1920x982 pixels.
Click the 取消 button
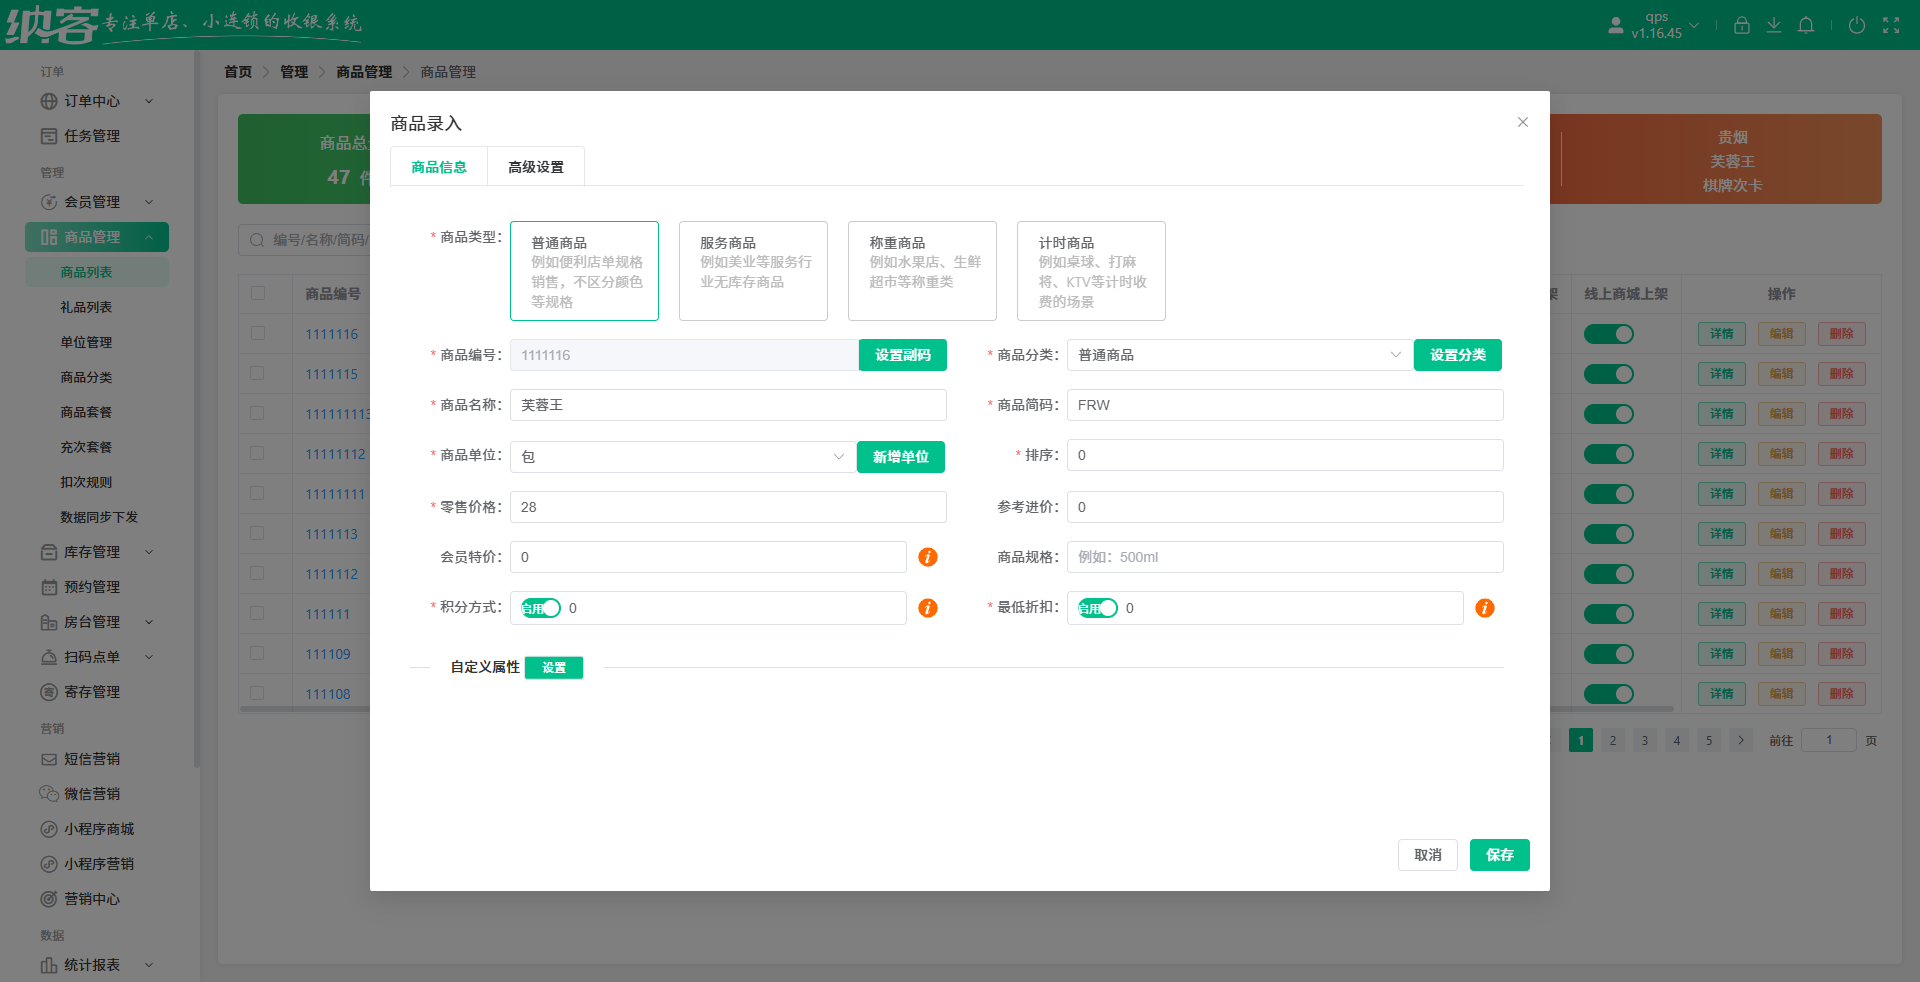pyautogui.click(x=1428, y=855)
